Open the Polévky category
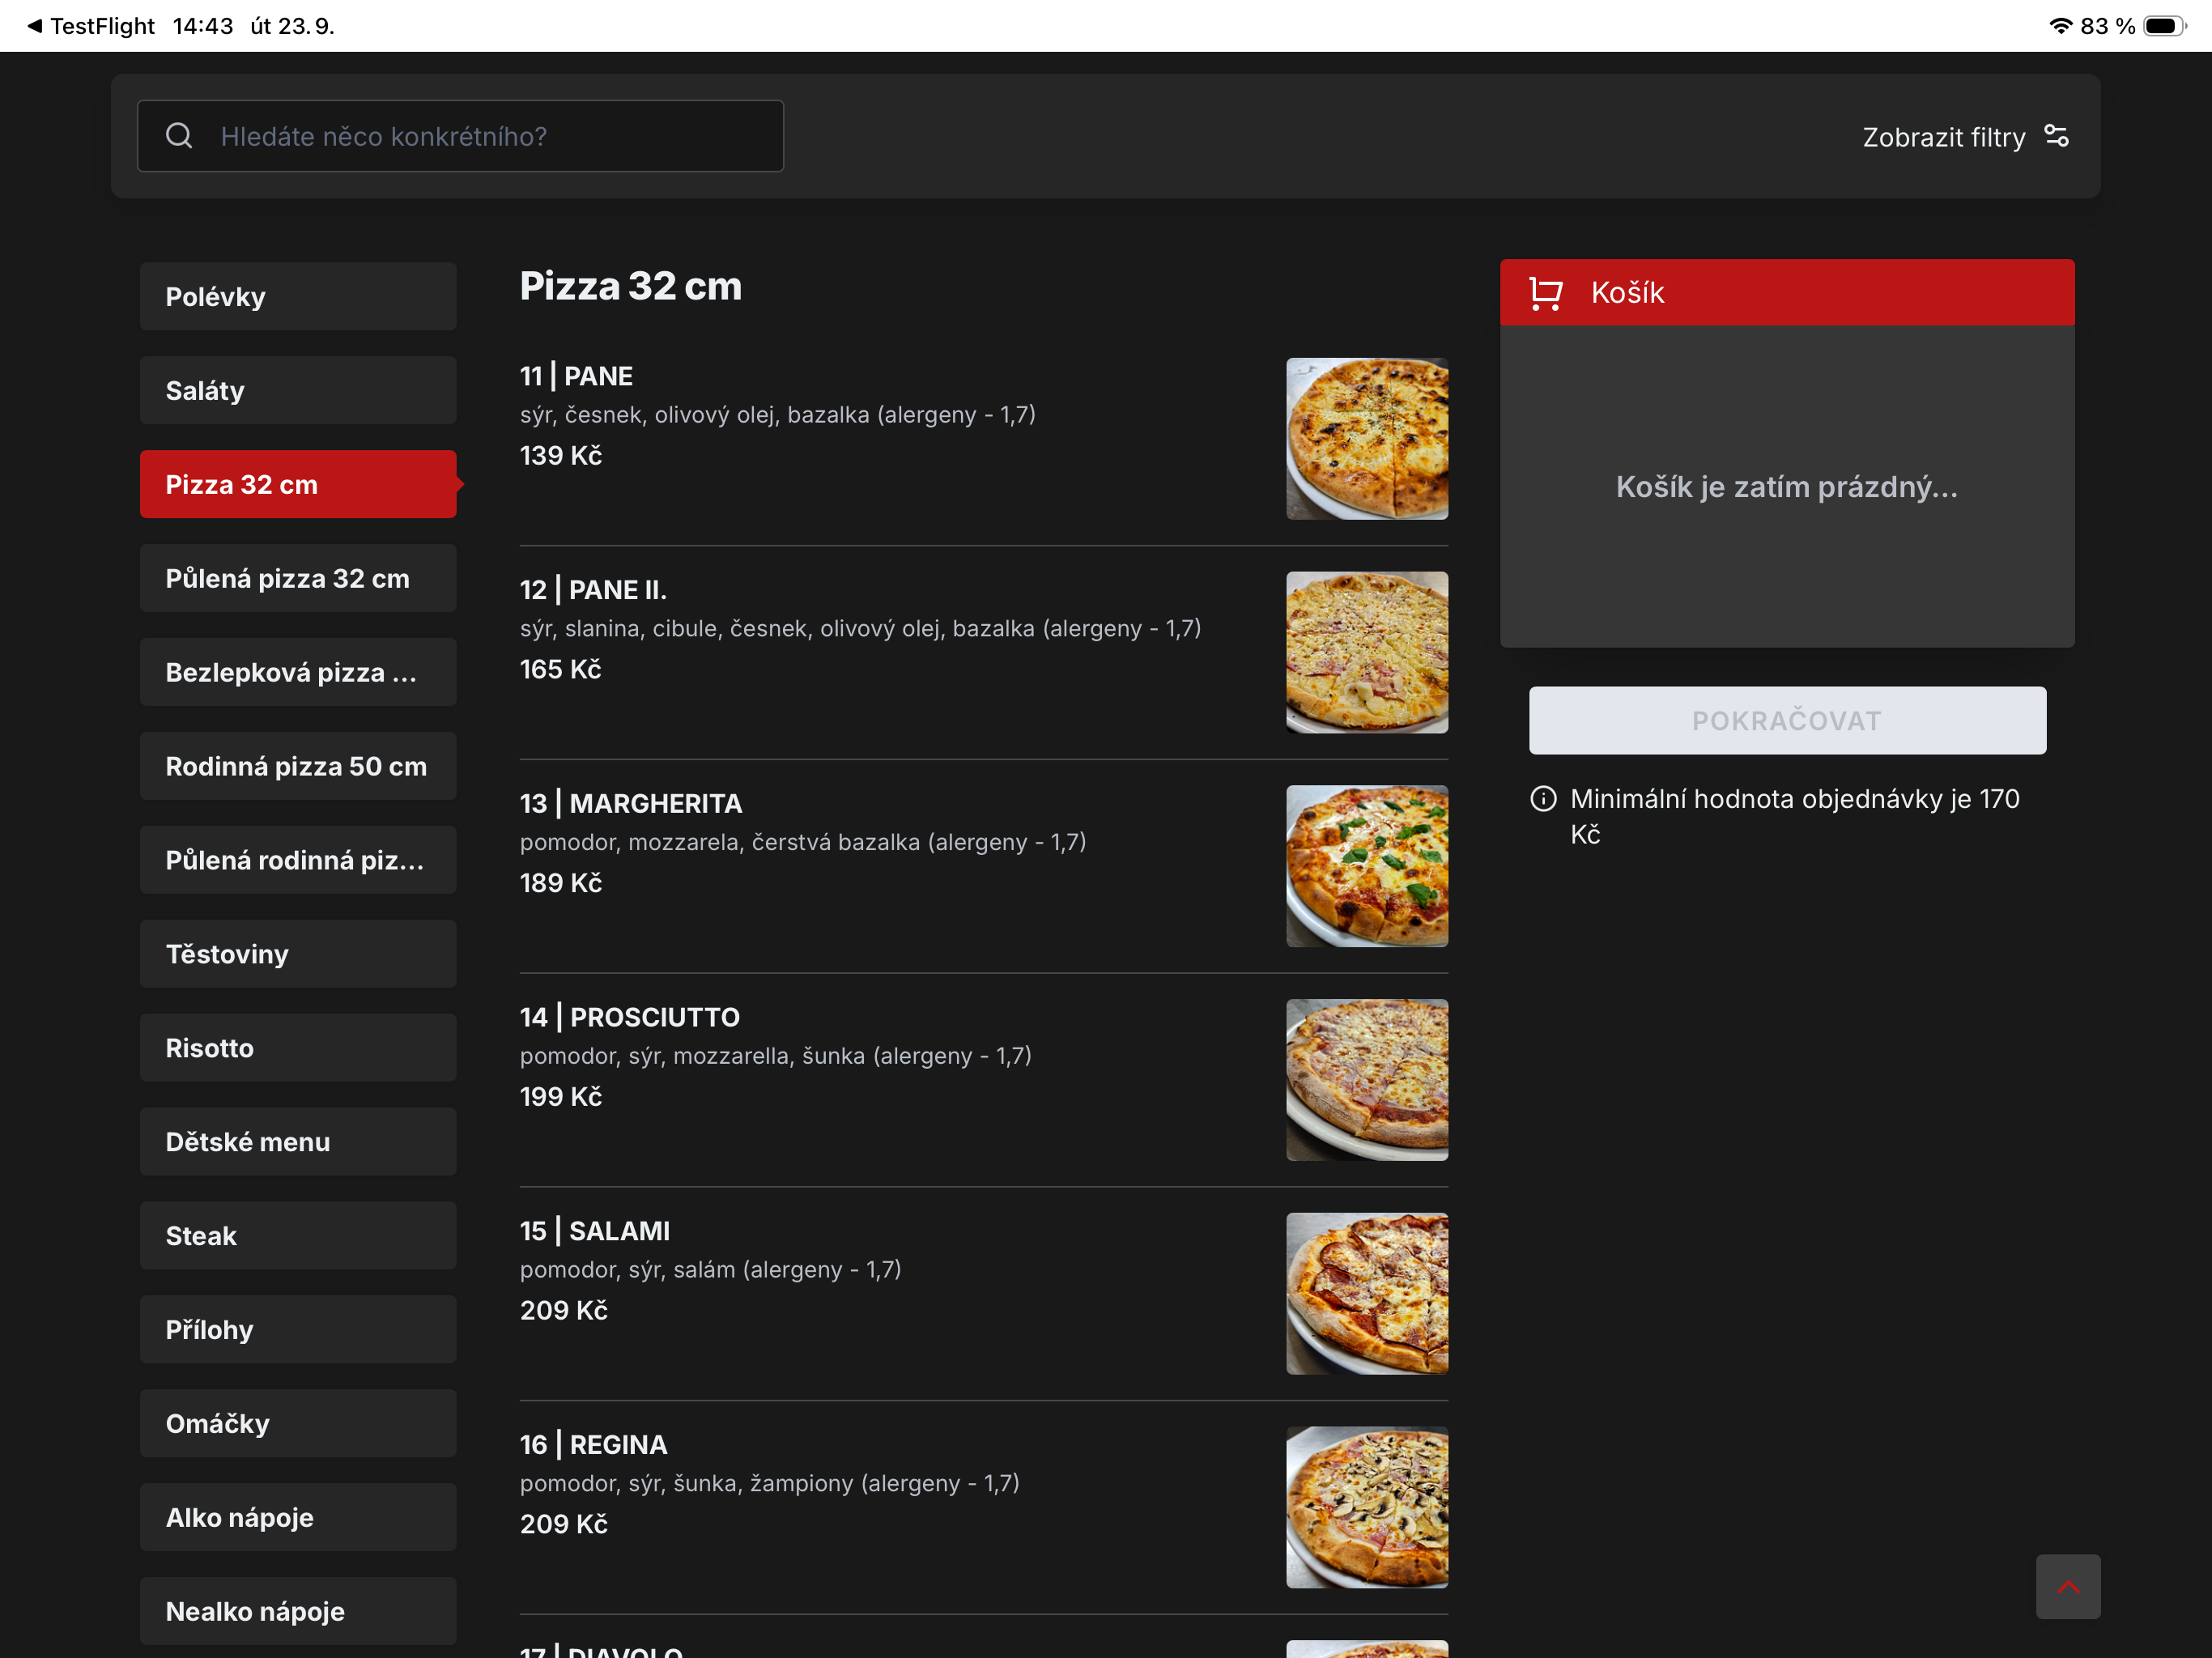This screenshot has width=2212, height=1658. 298,297
